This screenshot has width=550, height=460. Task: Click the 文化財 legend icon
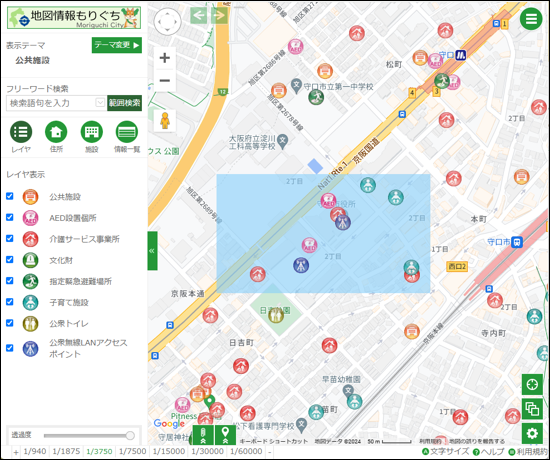click(31, 260)
